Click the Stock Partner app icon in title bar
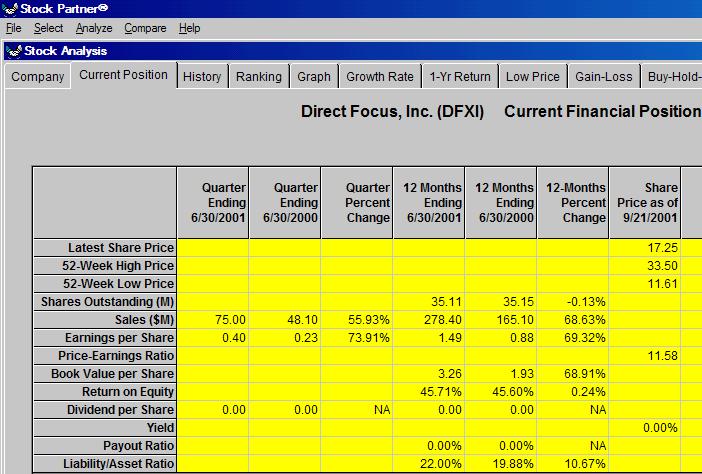The height and width of the screenshot is (474, 702). pyautogui.click(x=9, y=9)
